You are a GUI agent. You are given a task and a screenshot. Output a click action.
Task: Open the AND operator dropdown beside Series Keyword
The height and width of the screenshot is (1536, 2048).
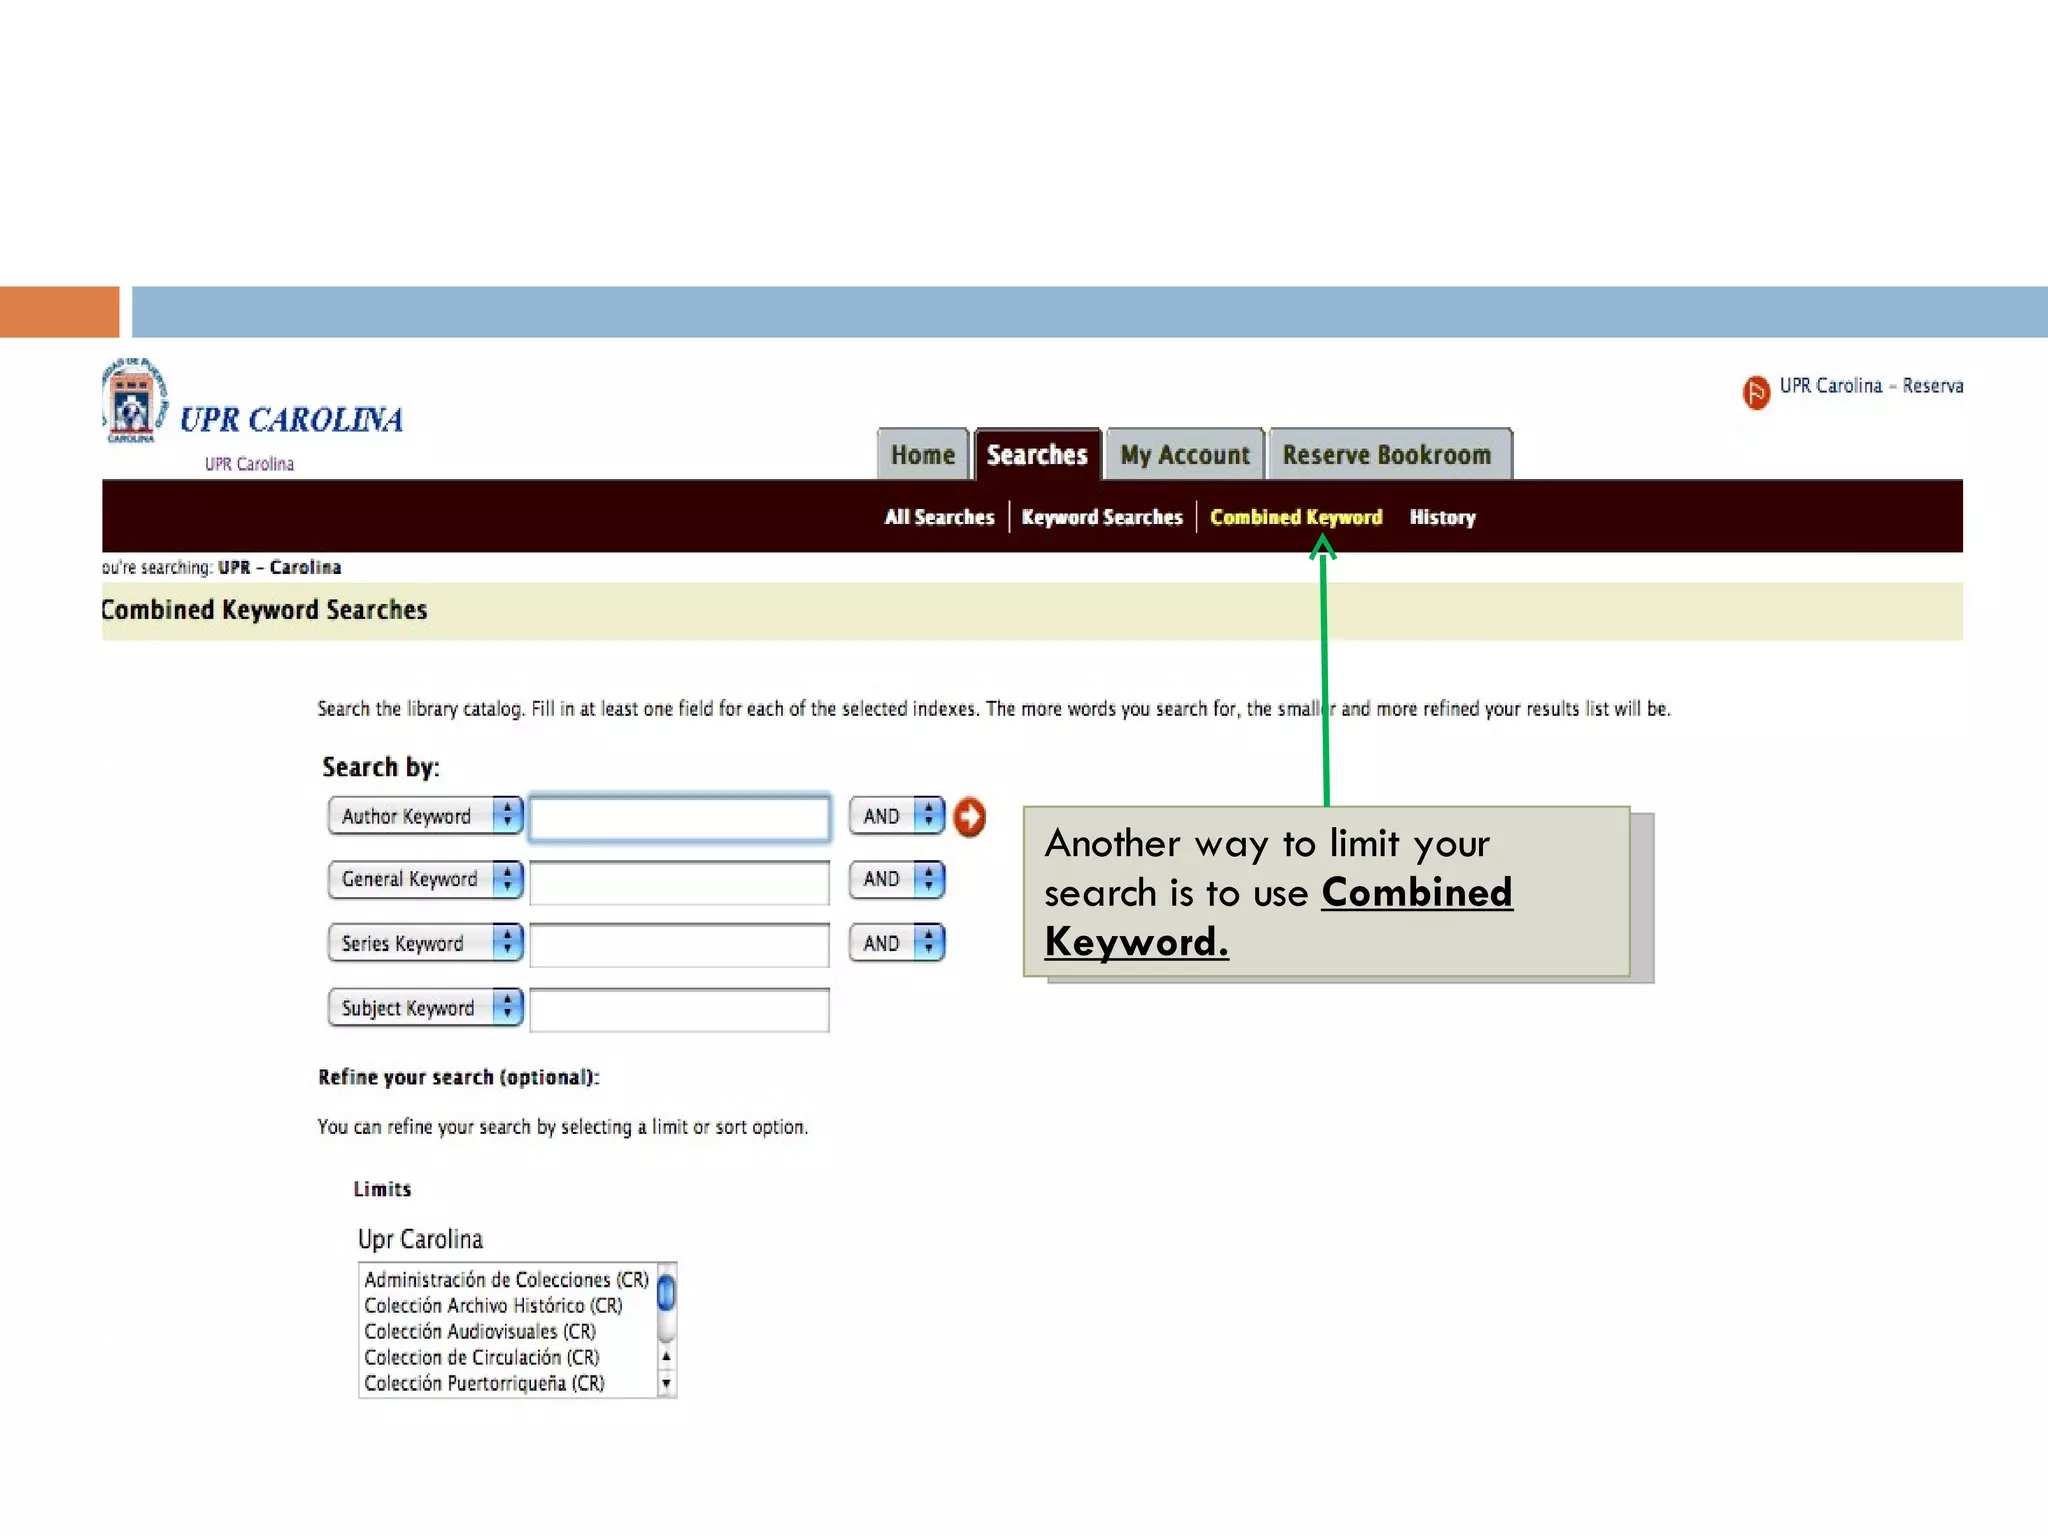tap(897, 943)
